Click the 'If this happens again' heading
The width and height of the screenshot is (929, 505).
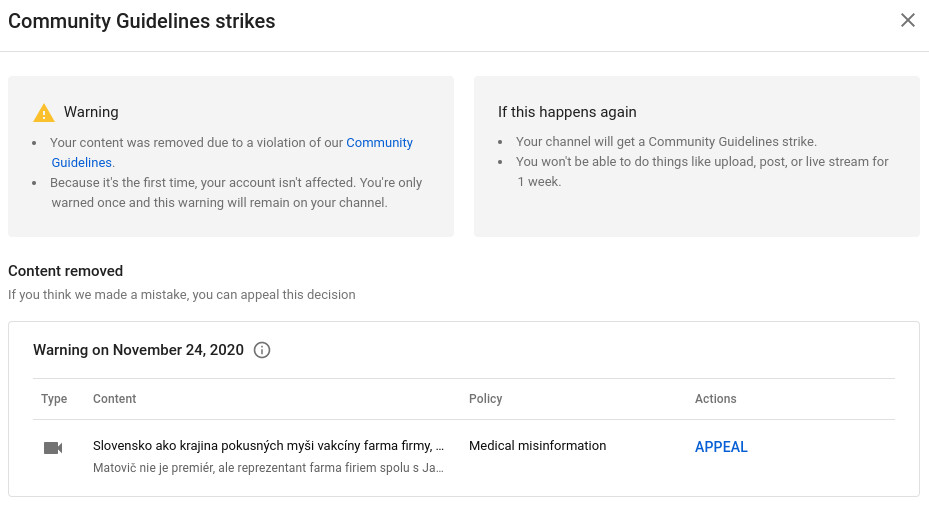pyautogui.click(x=567, y=112)
